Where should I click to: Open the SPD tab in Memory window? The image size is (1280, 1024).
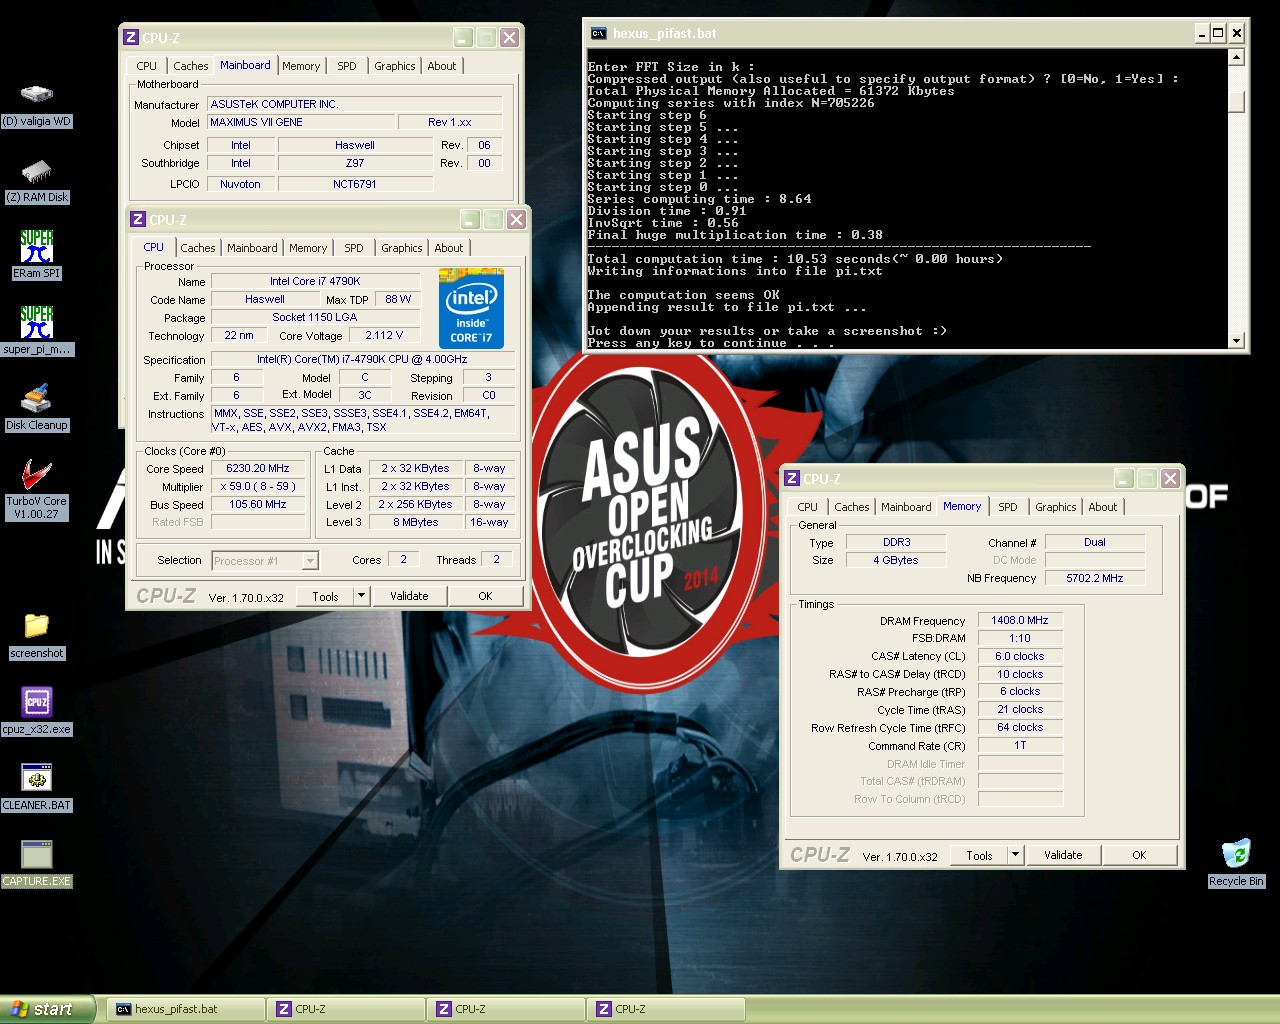coord(1008,507)
